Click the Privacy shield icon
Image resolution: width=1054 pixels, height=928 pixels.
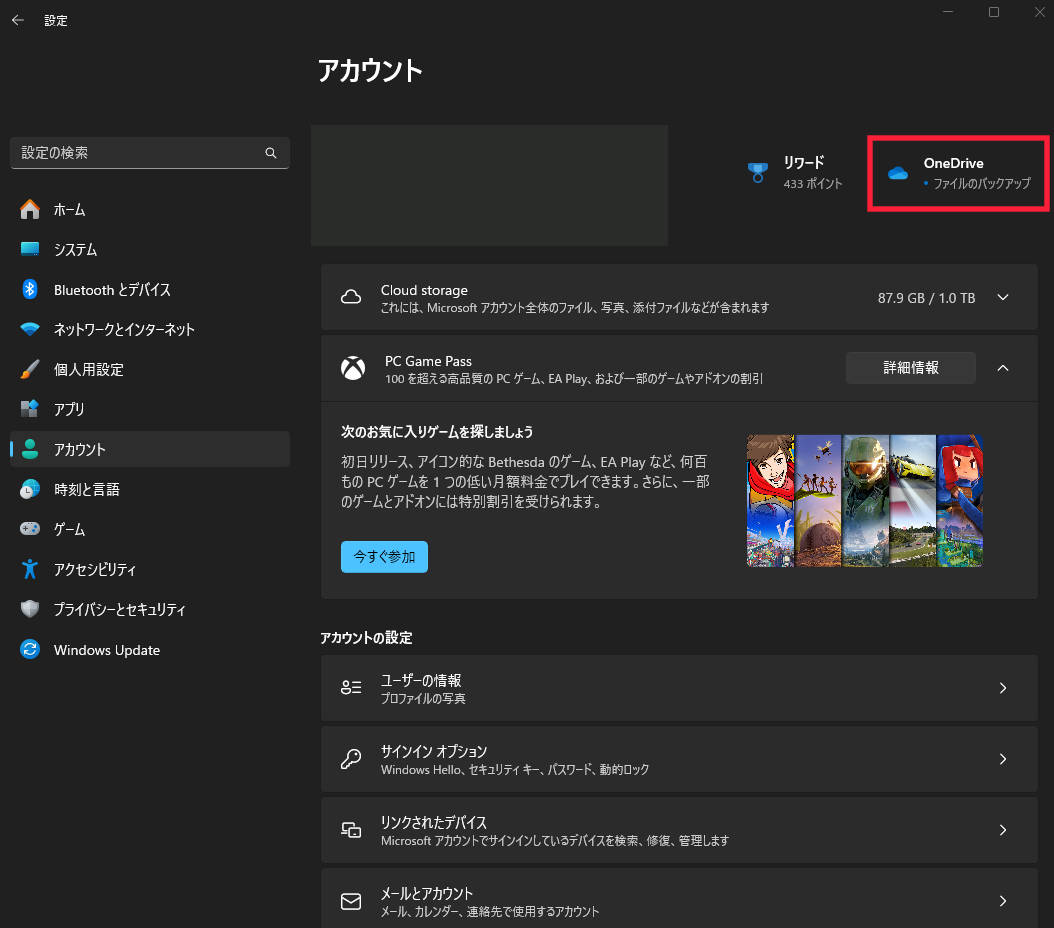point(30,609)
